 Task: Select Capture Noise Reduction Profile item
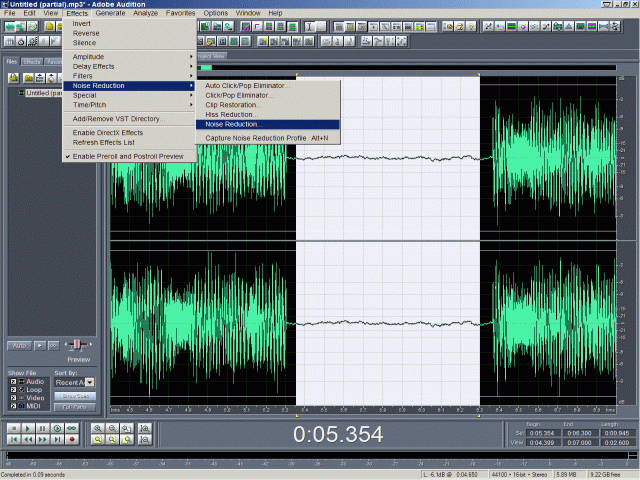click(x=268, y=138)
